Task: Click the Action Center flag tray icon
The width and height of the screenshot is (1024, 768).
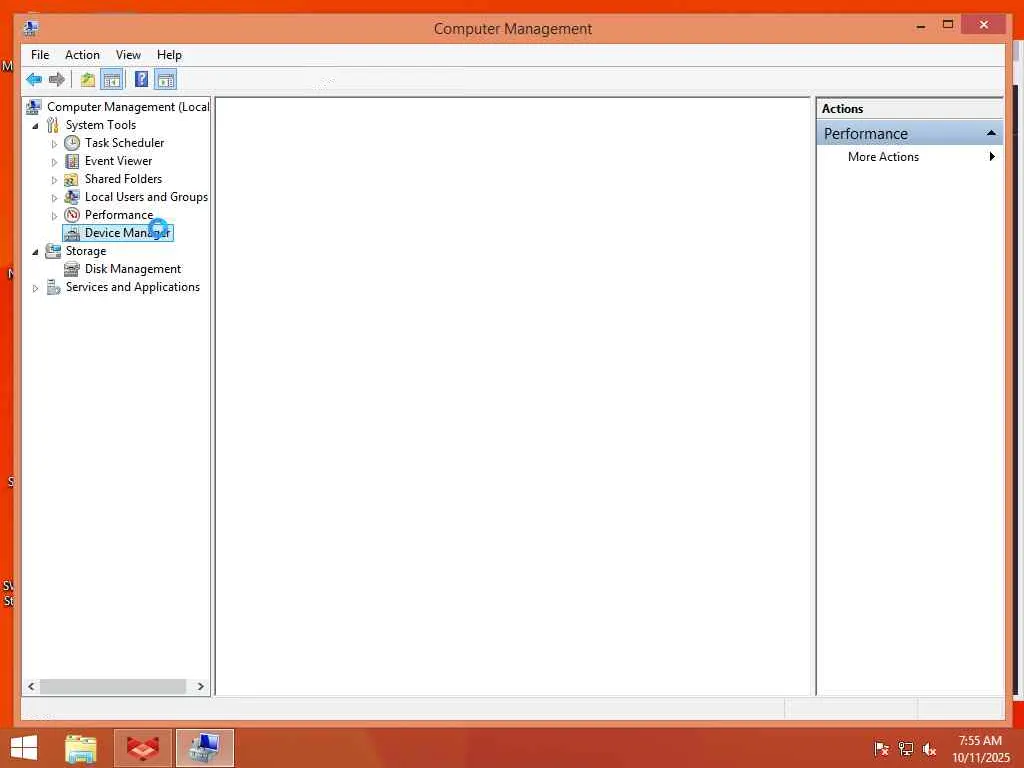Action: 881,748
